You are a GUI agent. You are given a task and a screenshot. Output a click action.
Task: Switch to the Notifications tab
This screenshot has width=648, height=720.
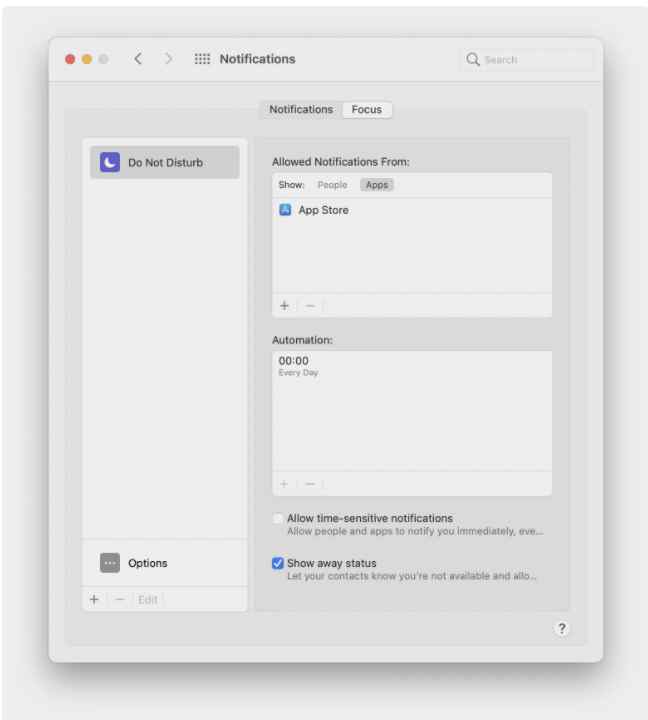[301, 109]
